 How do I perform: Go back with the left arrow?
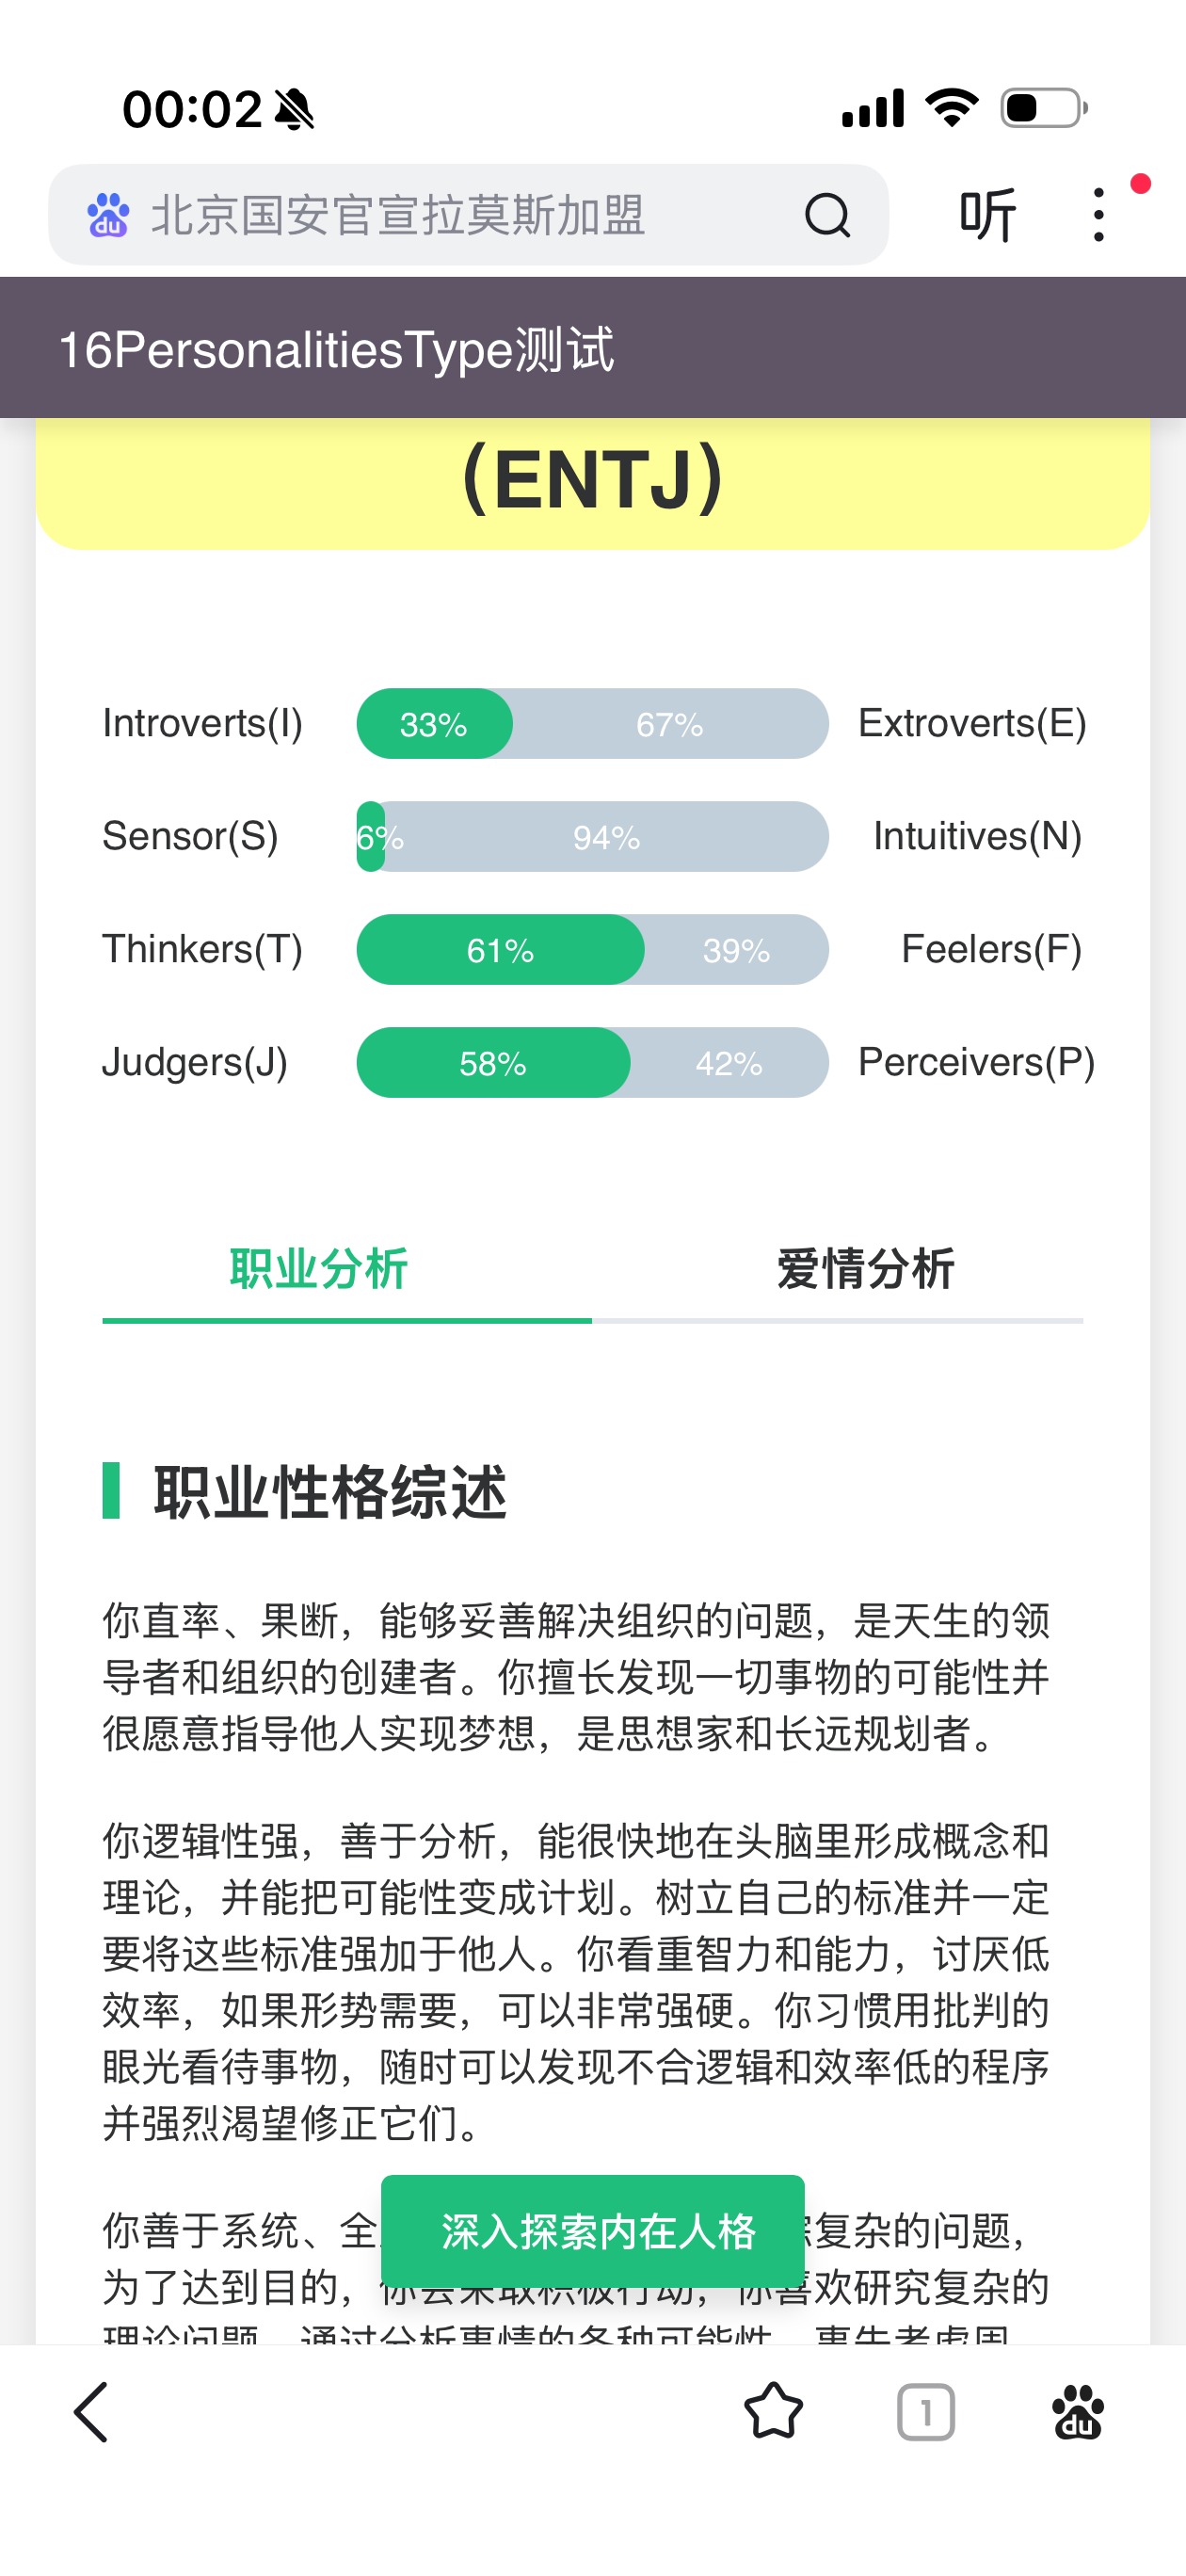(91, 2412)
